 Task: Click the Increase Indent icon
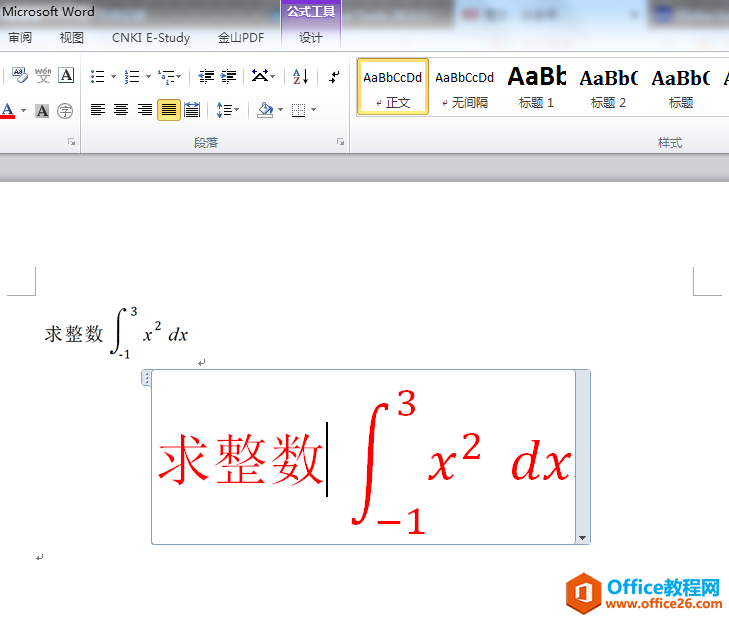(228, 76)
